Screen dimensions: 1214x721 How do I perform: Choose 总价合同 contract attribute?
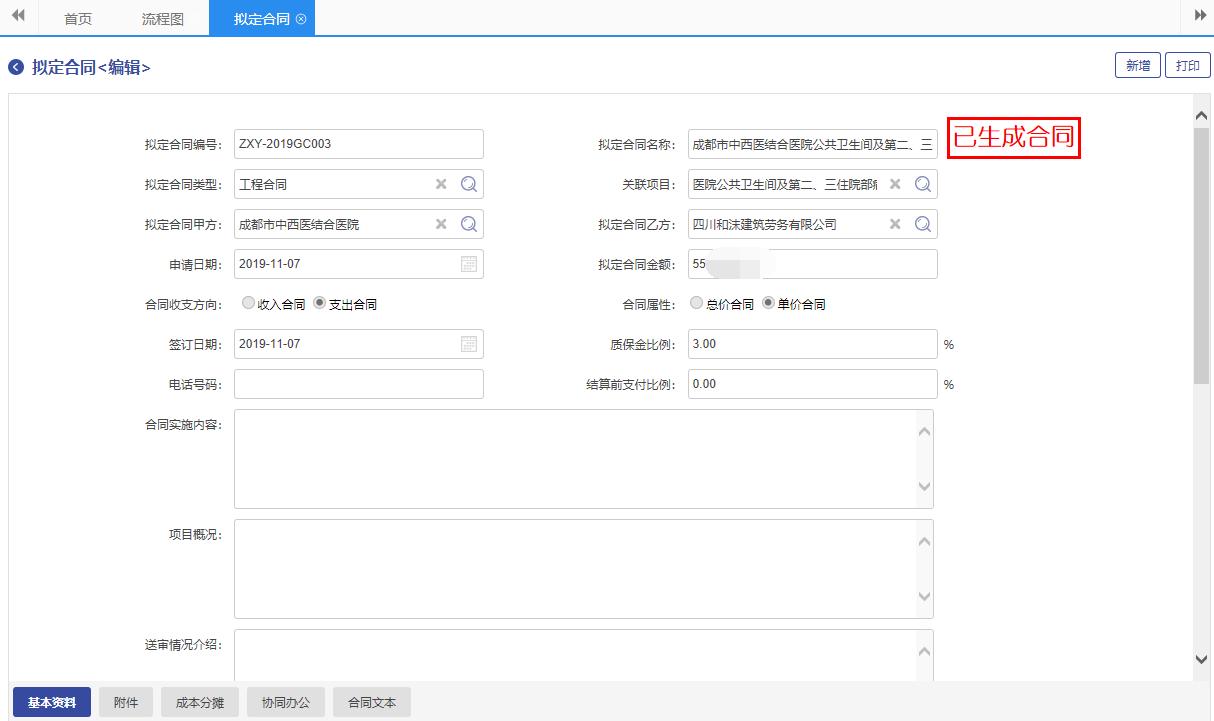pos(697,304)
